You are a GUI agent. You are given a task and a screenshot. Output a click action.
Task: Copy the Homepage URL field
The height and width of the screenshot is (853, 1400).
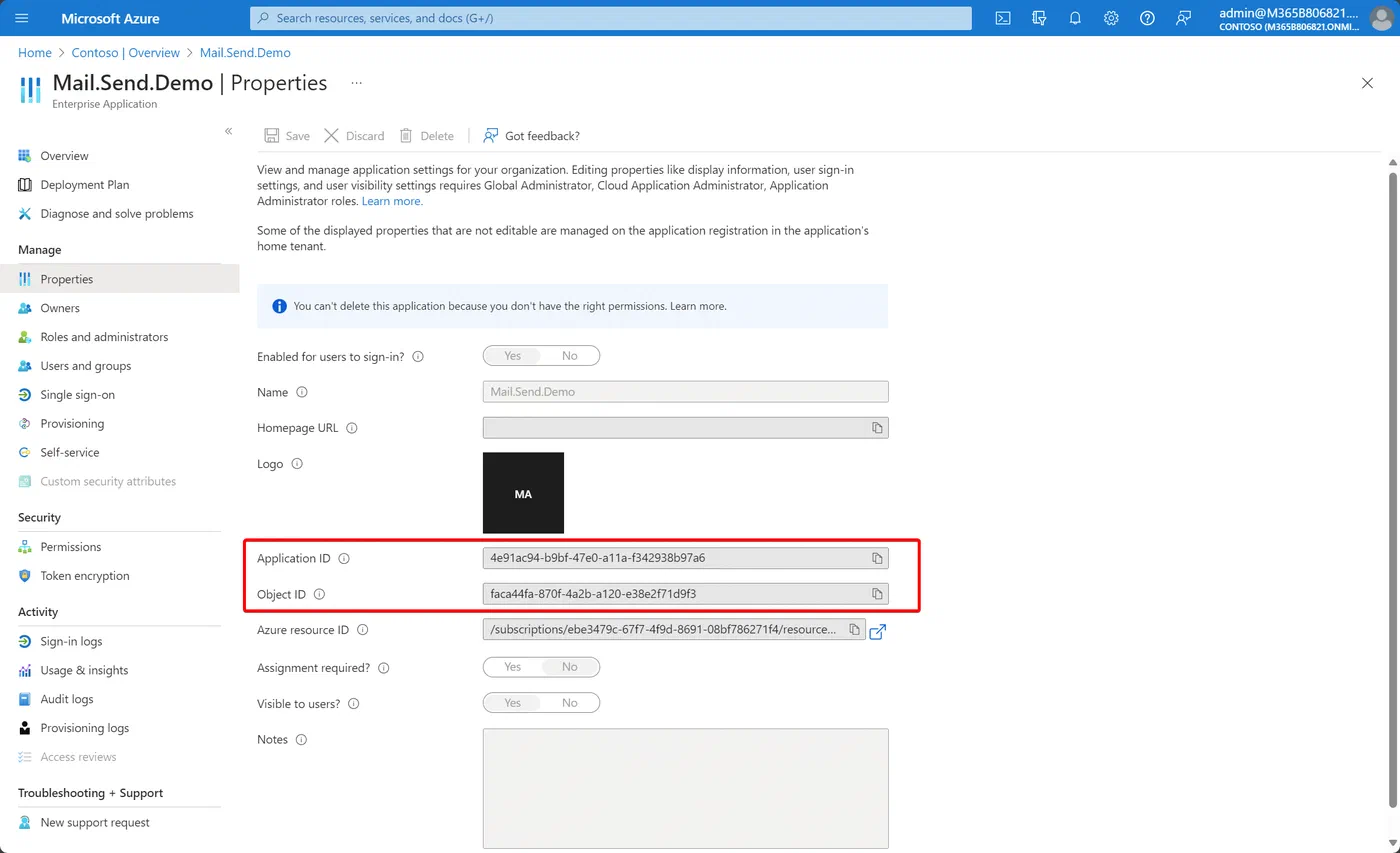tap(877, 428)
